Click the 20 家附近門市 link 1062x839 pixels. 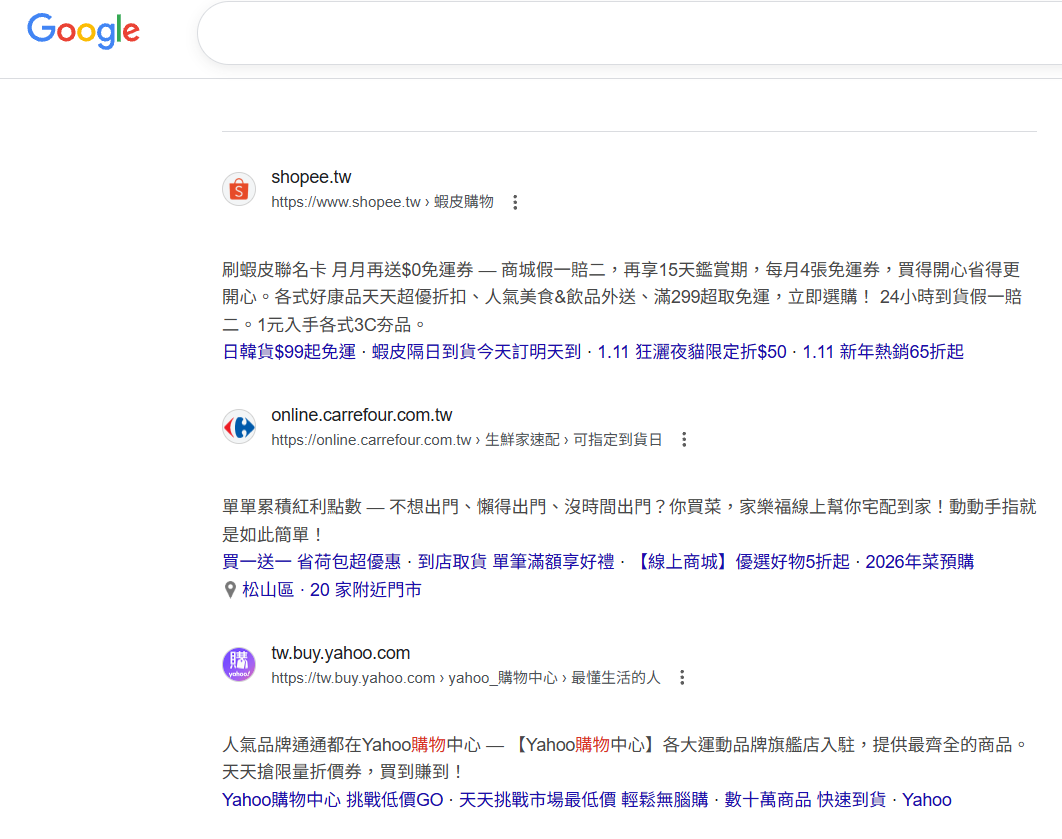366,590
